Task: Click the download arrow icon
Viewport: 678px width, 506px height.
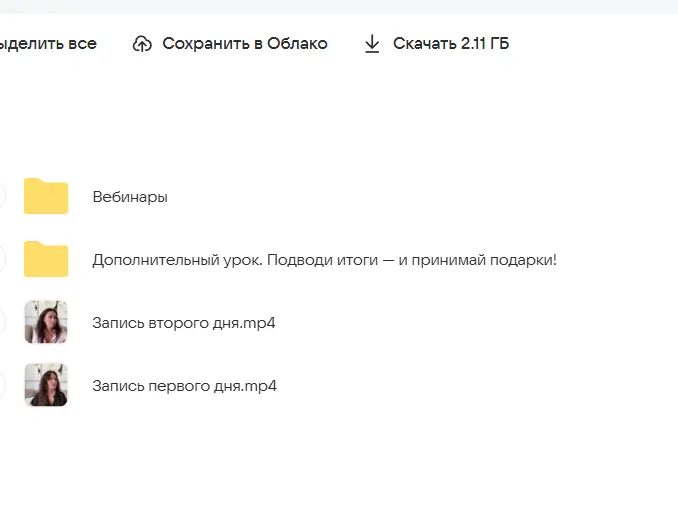Action: coord(372,44)
